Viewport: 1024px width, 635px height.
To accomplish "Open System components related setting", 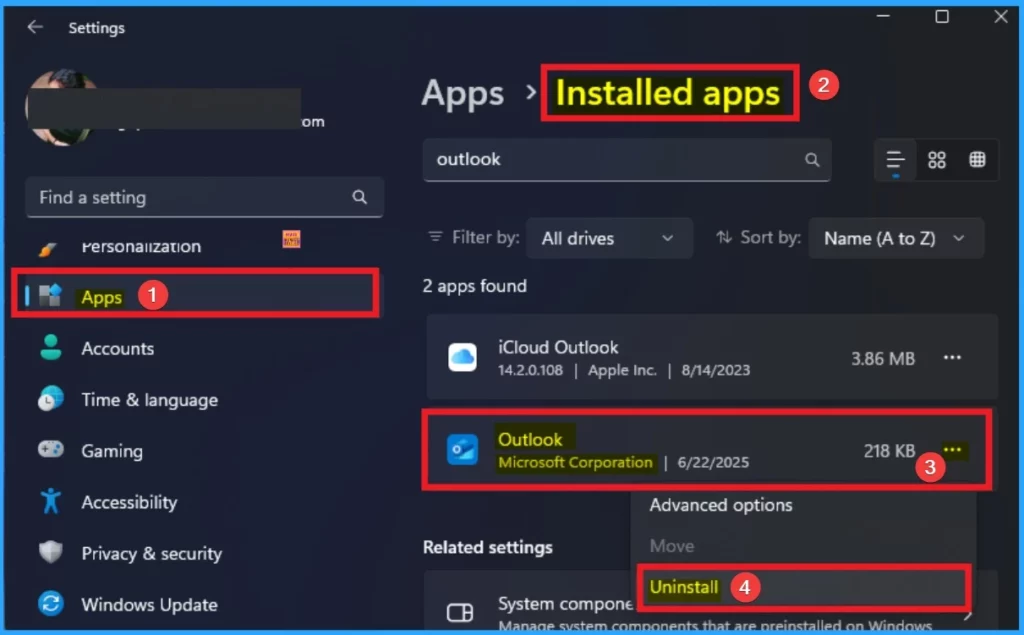I will coord(712,602).
